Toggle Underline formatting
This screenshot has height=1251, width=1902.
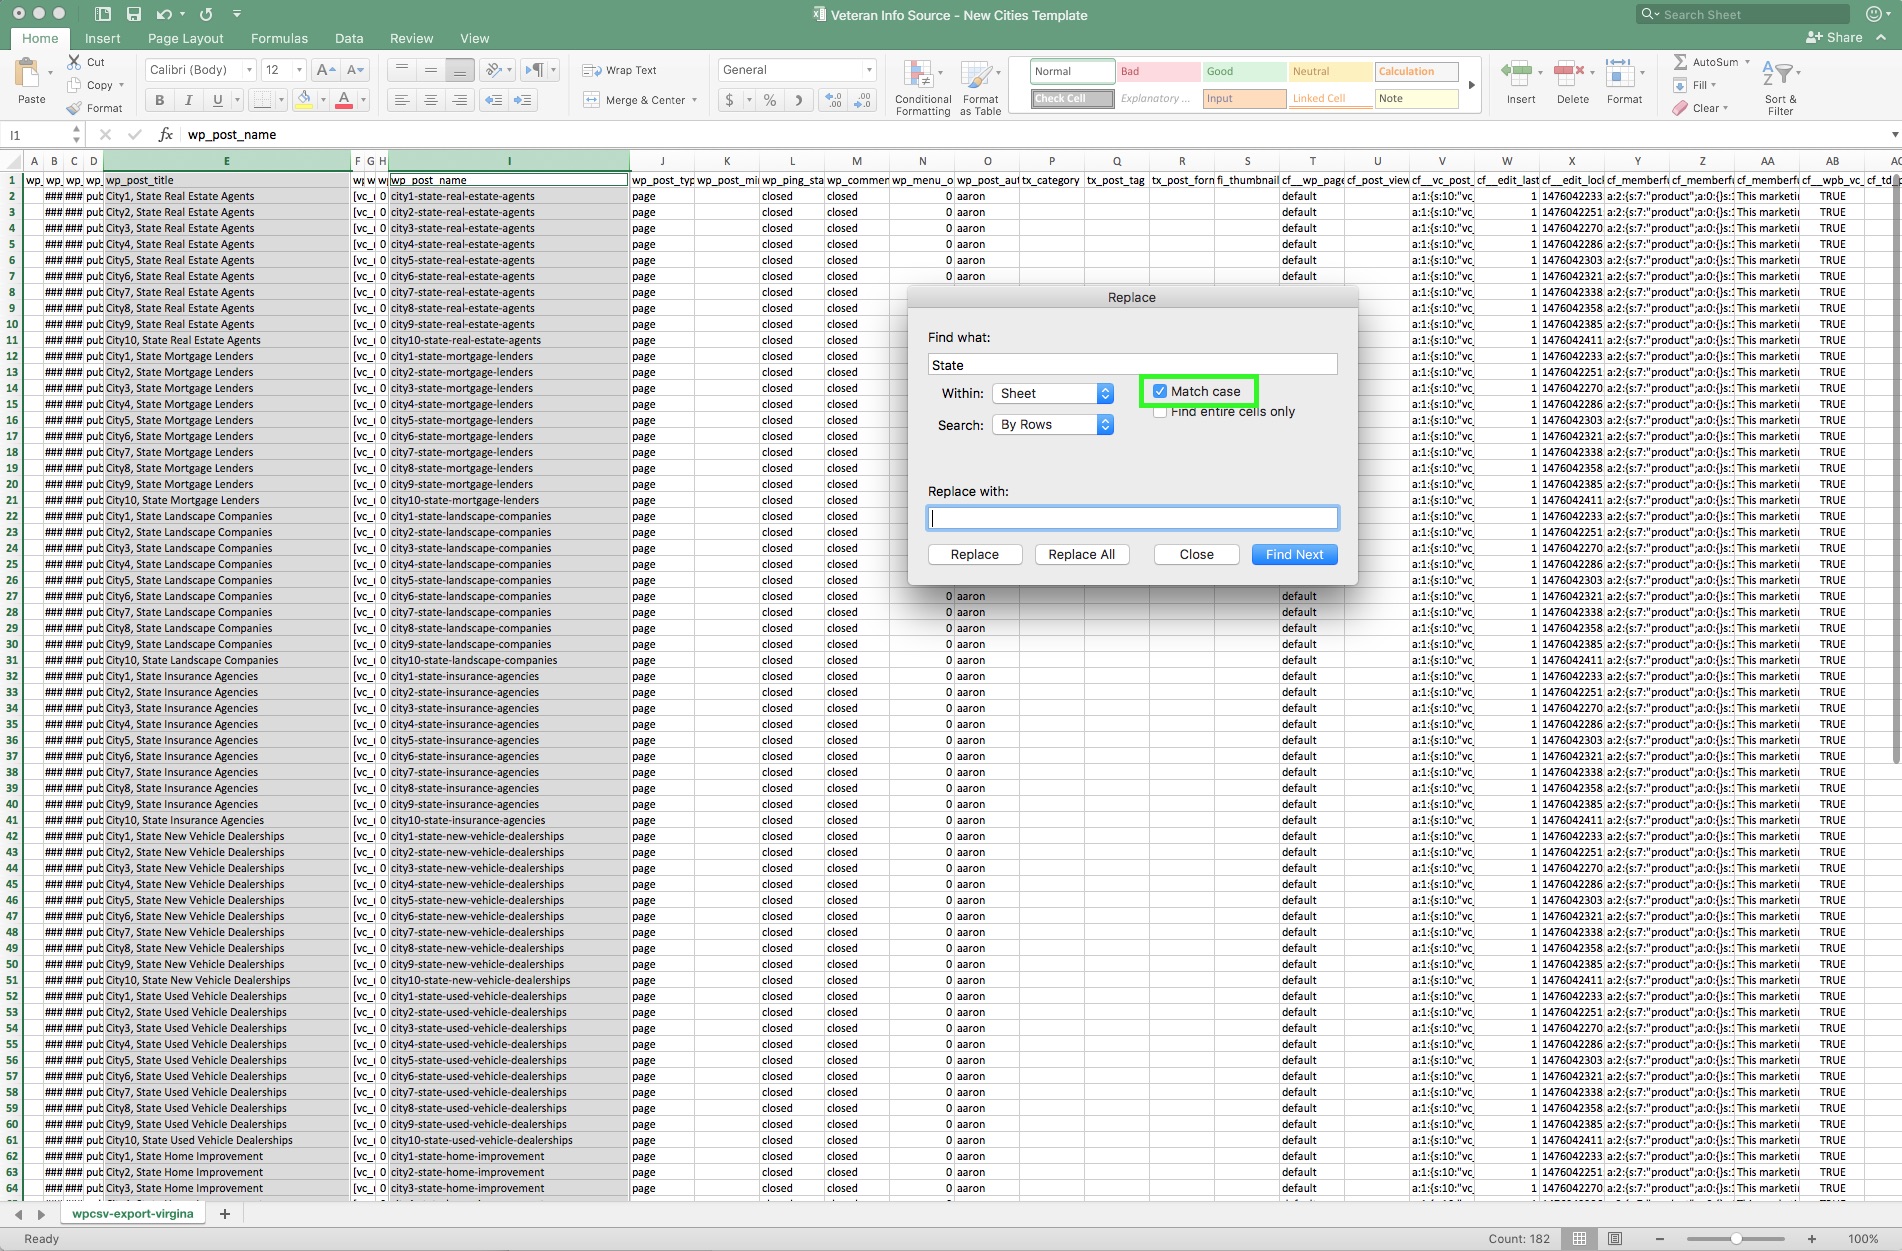click(217, 100)
